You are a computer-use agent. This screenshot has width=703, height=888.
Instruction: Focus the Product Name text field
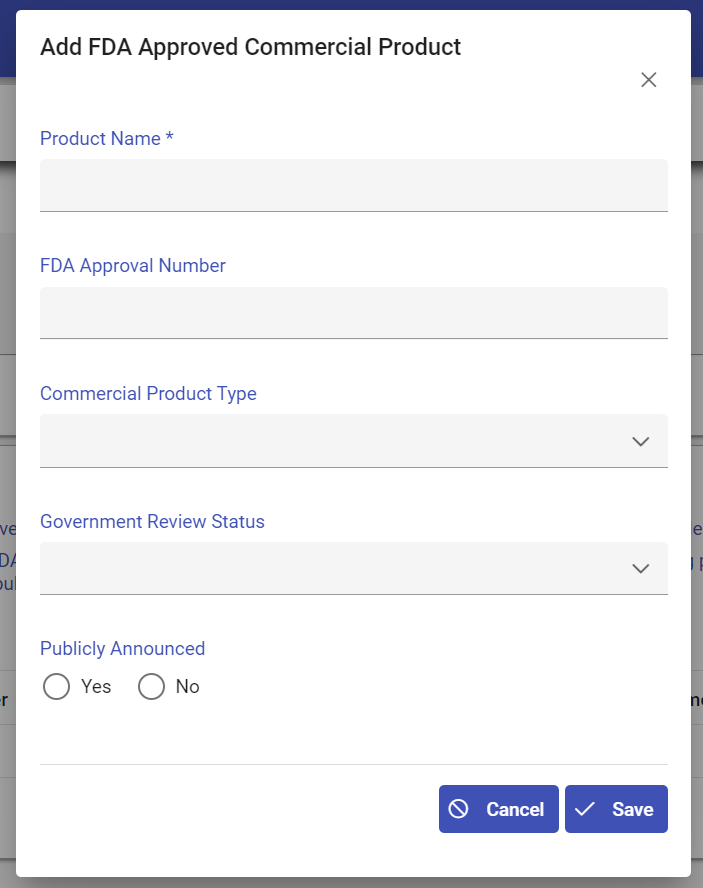(353, 185)
